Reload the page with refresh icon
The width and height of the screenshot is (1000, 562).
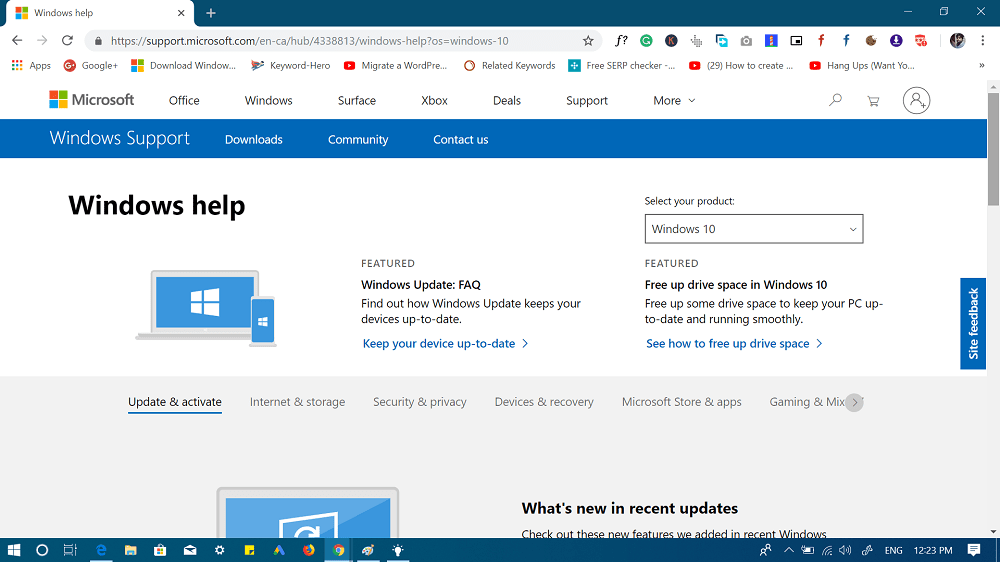coord(67,41)
